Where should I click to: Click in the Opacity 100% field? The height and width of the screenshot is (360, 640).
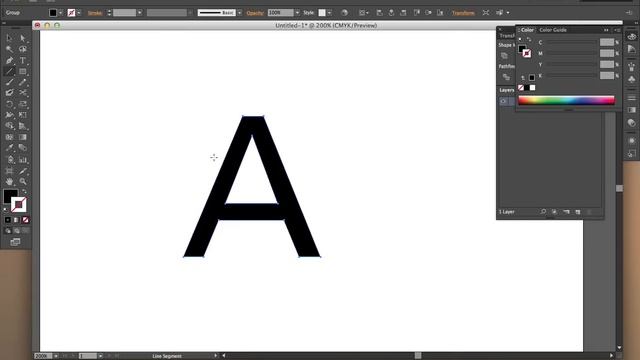coord(280,13)
